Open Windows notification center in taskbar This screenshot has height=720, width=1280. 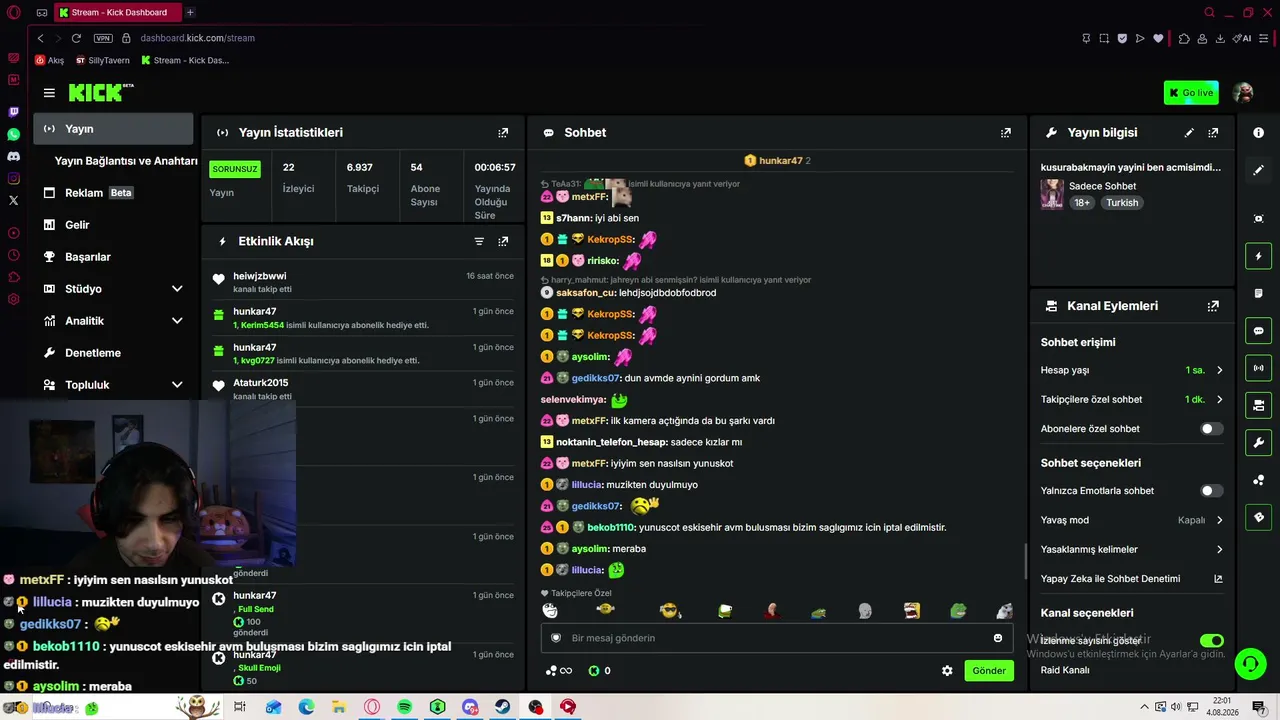[x=1258, y=708]
